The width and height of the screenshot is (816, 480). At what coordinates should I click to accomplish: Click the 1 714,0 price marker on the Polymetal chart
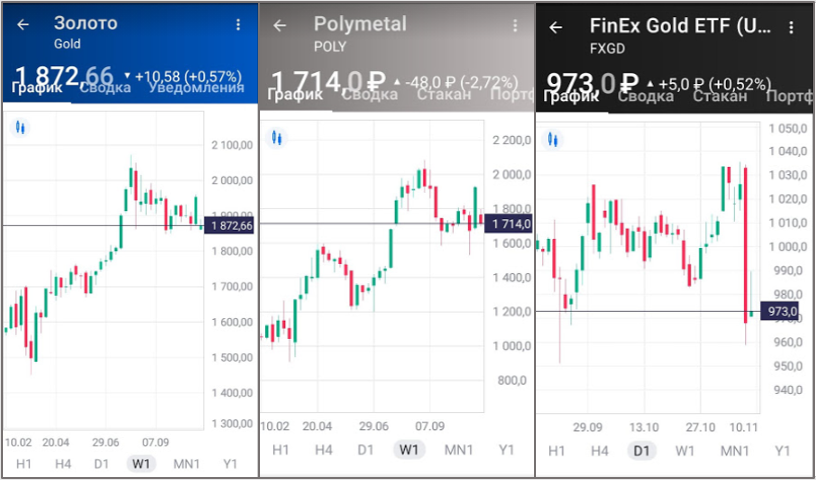point(508,224)
